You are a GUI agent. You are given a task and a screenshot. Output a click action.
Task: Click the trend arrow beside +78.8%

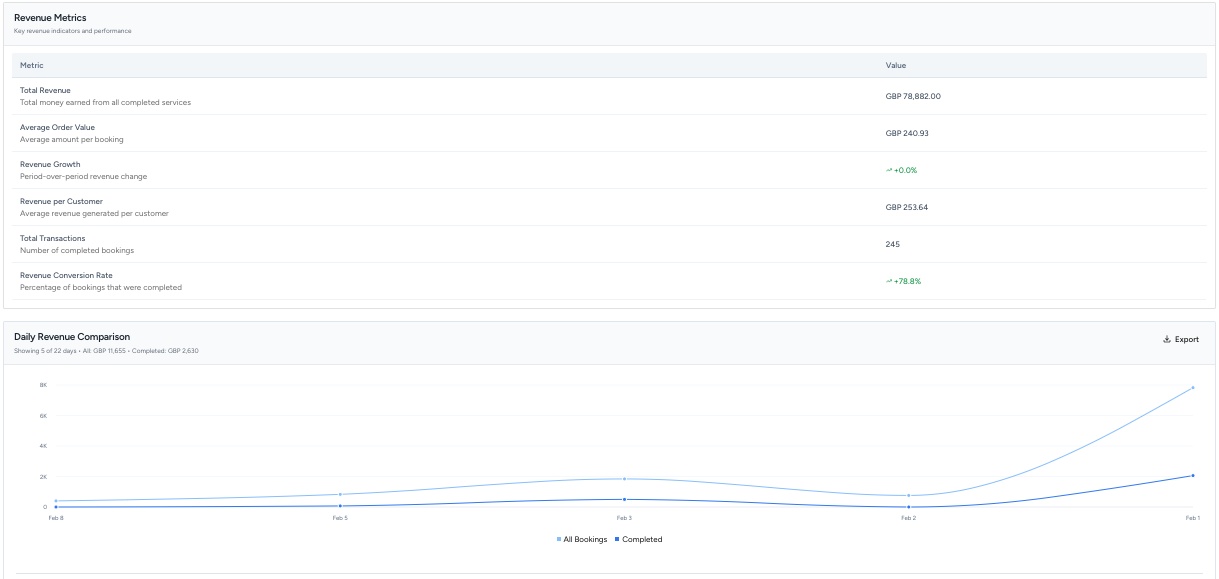(887, 280)
